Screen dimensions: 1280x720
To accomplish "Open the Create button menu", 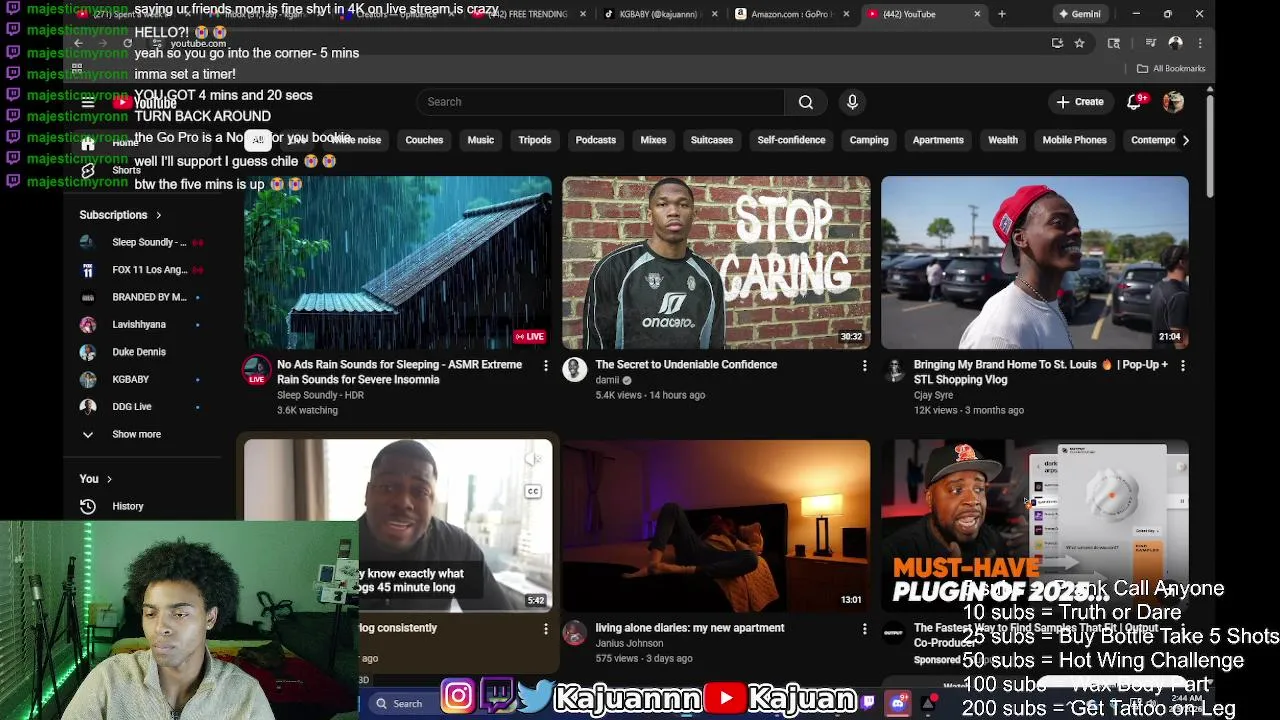I will coord(1079,102).
